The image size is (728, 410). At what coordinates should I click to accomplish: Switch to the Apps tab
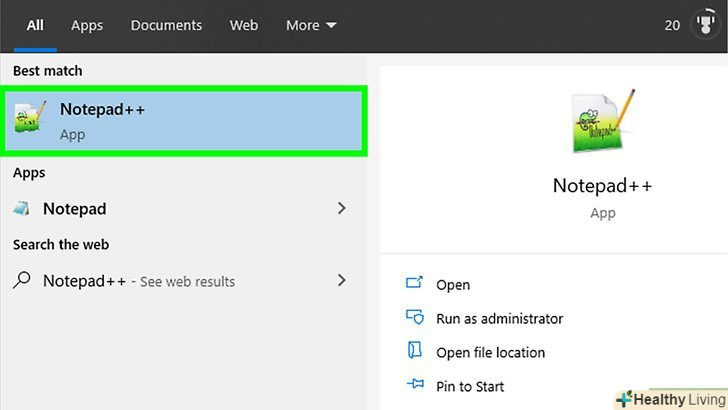pyautogui.click(x=87, y=25)
